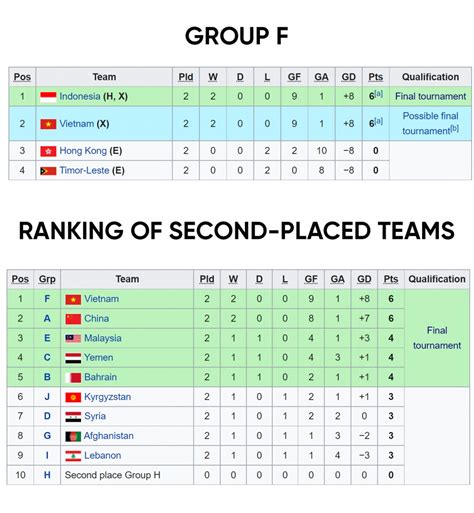Screen dimensions: 474x513
Task: Open the Indonesia team link
Action: coord(80,96)
